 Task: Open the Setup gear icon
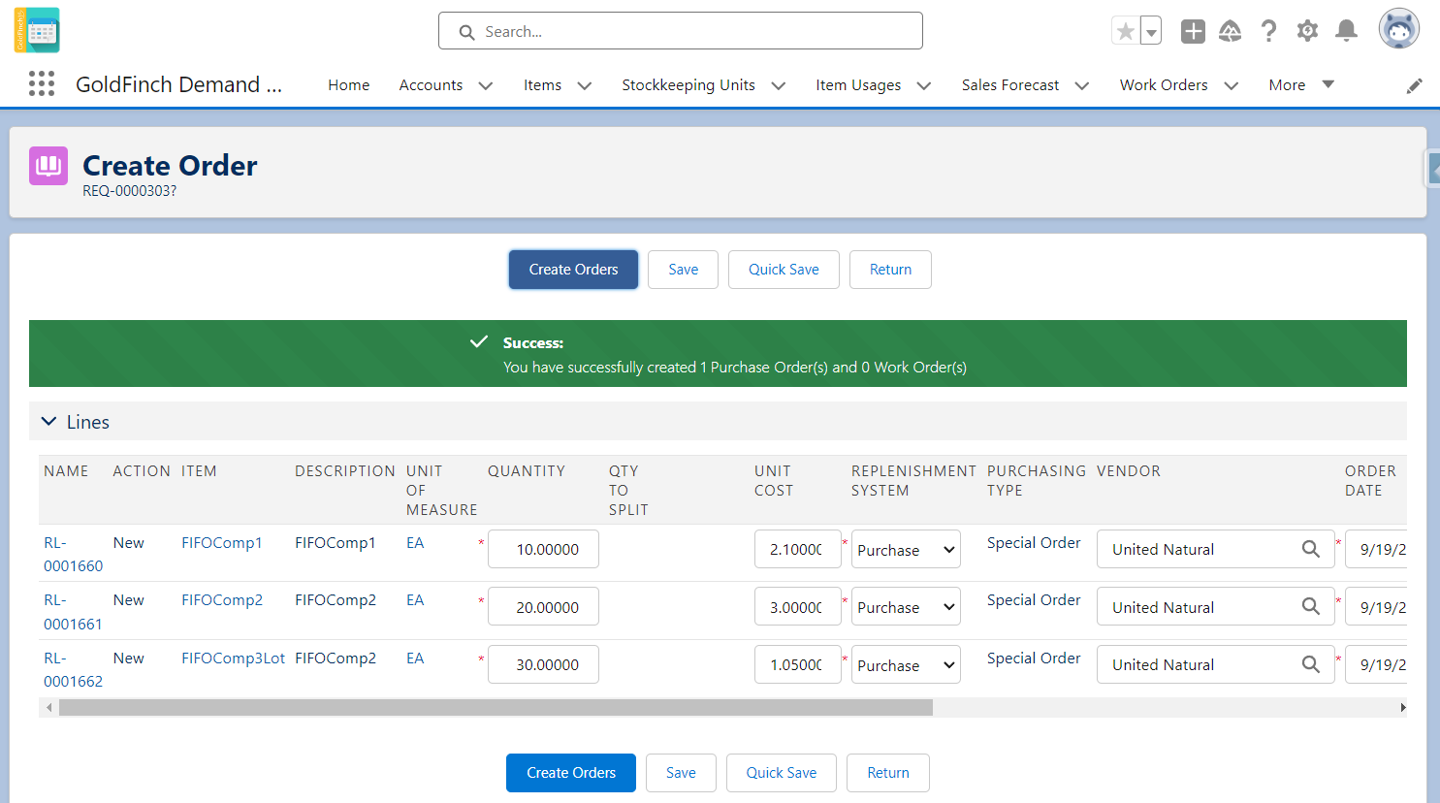1307,31
